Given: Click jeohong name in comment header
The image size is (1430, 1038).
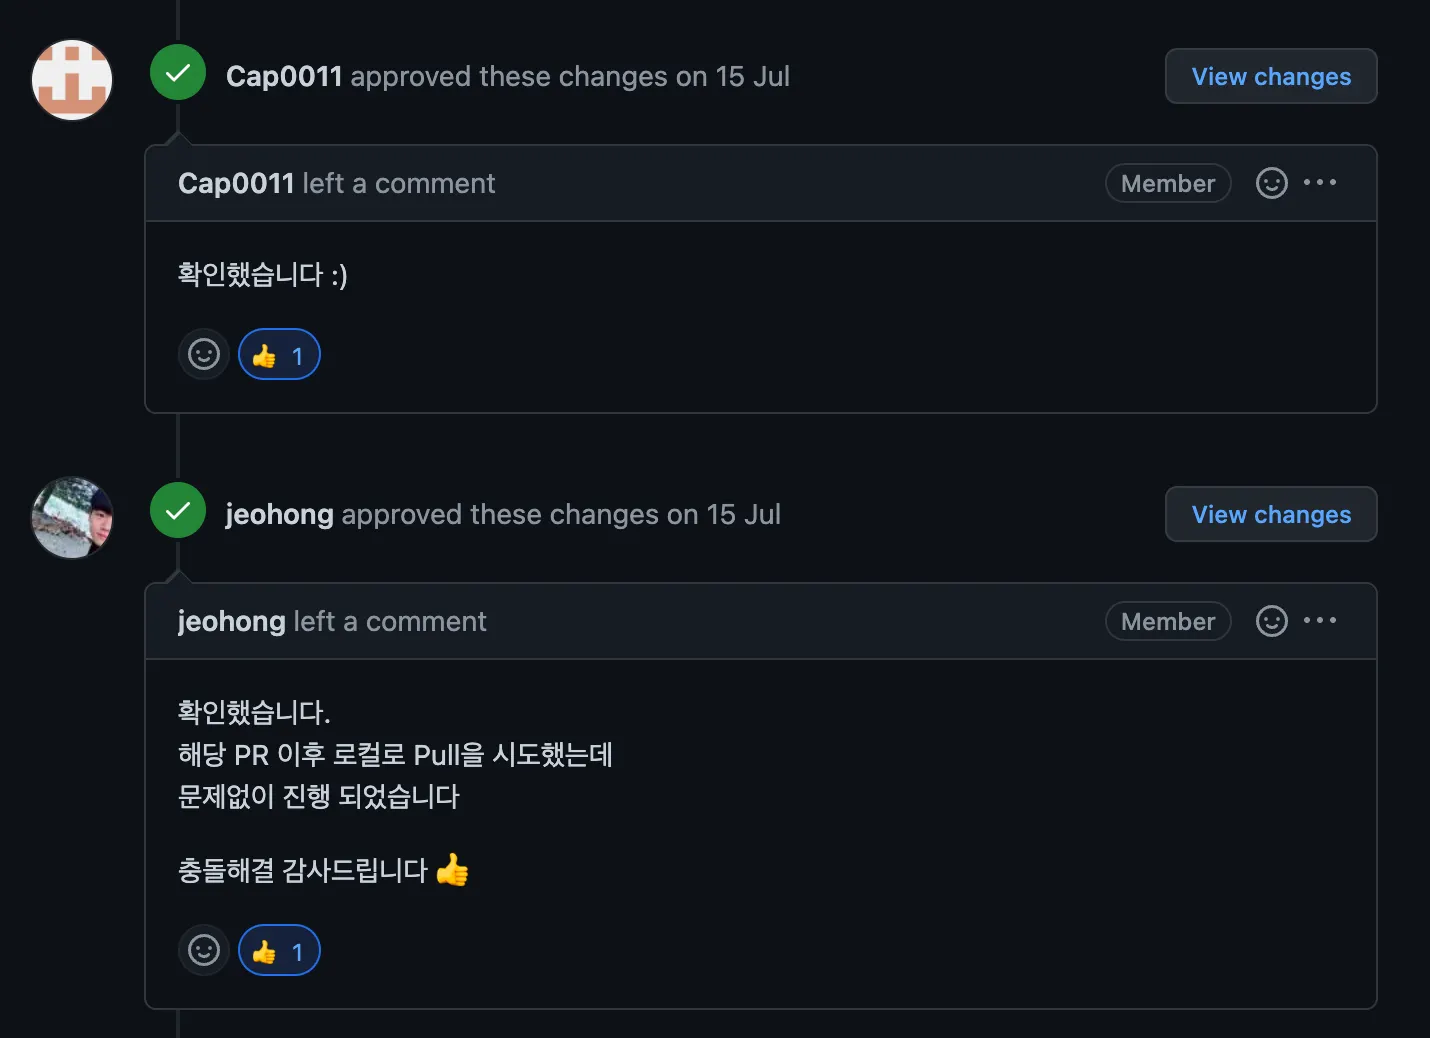Looking at the screenshot, I should [231, 622].
